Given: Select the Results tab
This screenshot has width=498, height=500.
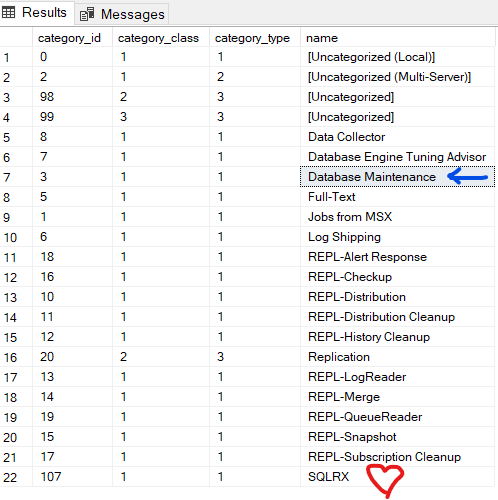Looking at the screenshot, I should tap(37, 13).
